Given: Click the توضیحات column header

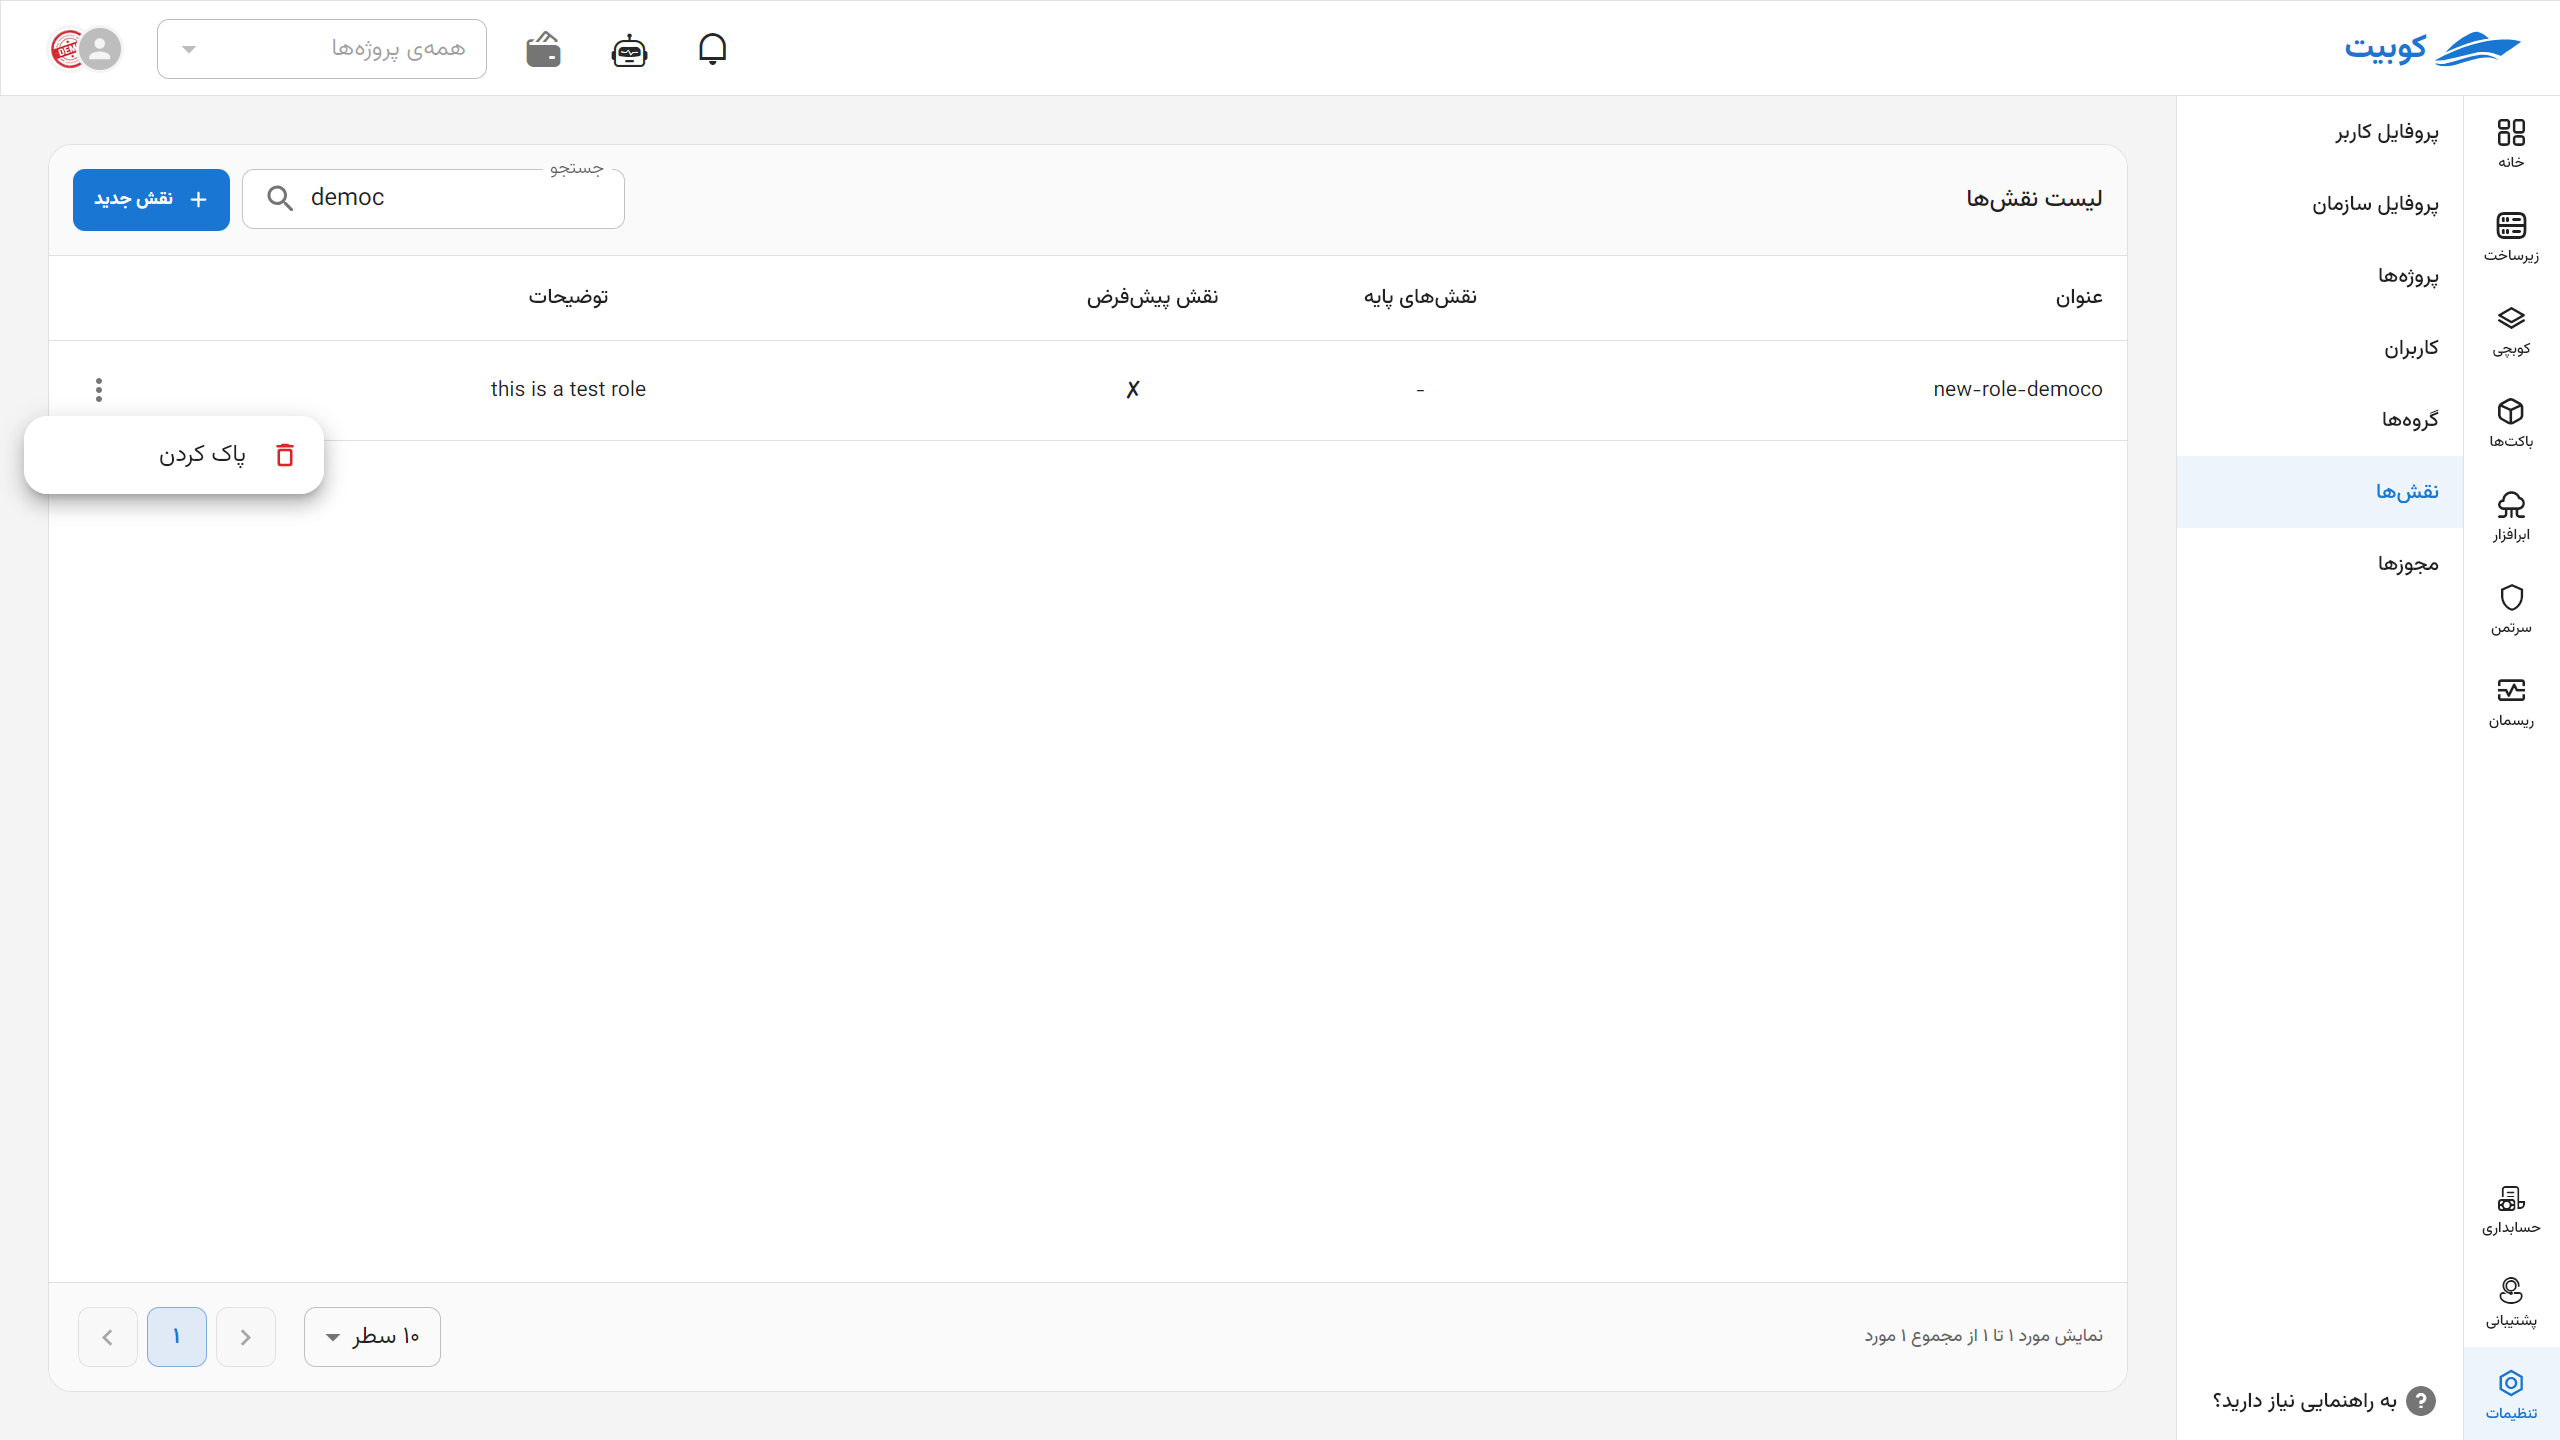Looking at the screenshot, I should (x=568, y=297).
